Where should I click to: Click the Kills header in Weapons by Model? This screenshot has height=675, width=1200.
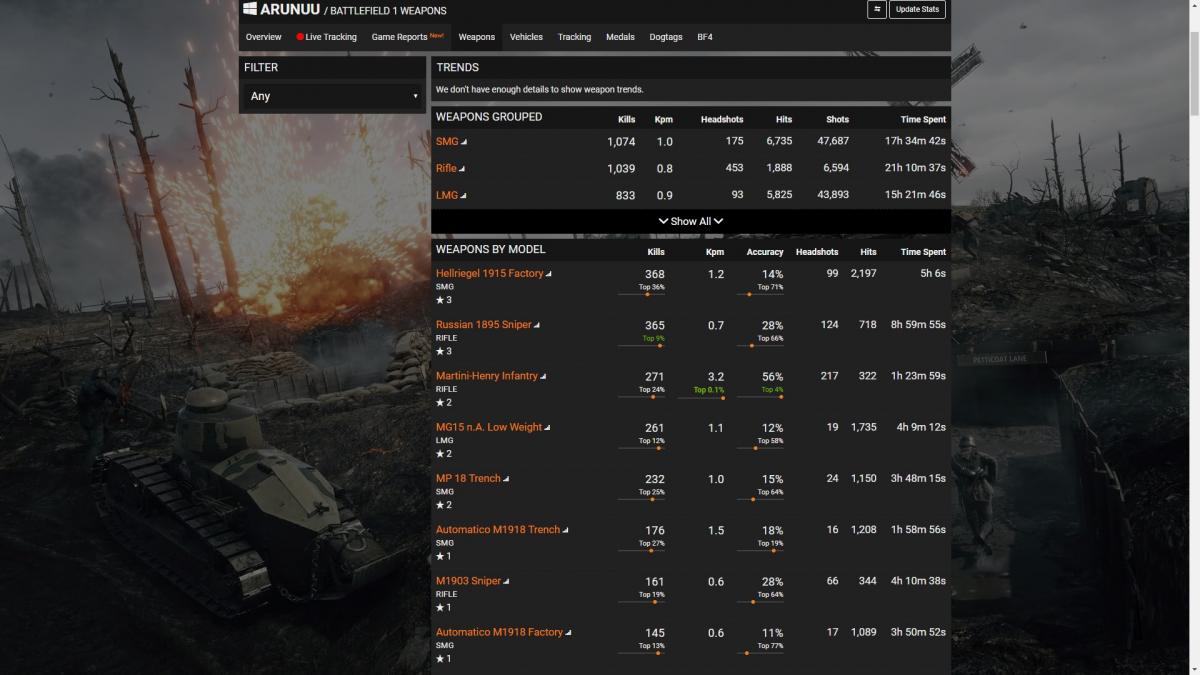(656, 252)
